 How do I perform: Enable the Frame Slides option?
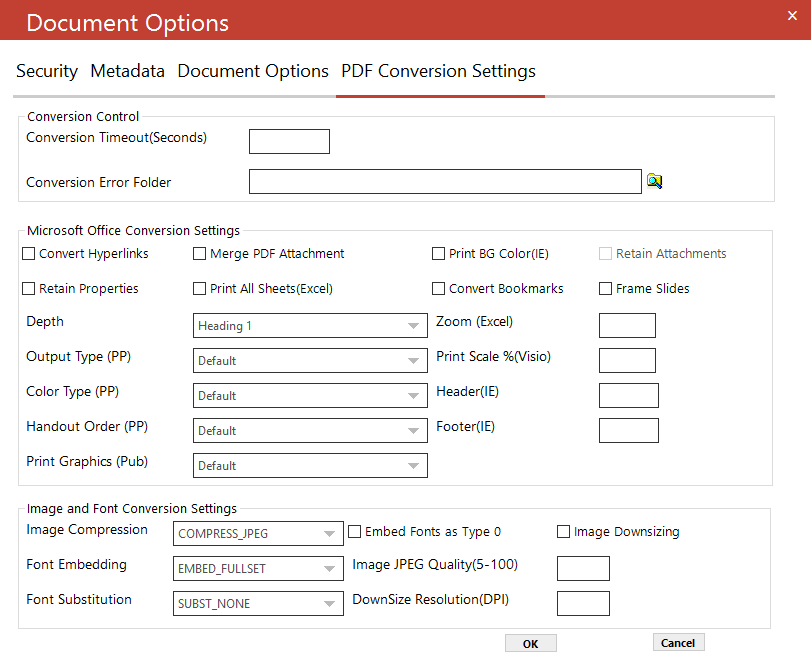[x=605, y=289]
